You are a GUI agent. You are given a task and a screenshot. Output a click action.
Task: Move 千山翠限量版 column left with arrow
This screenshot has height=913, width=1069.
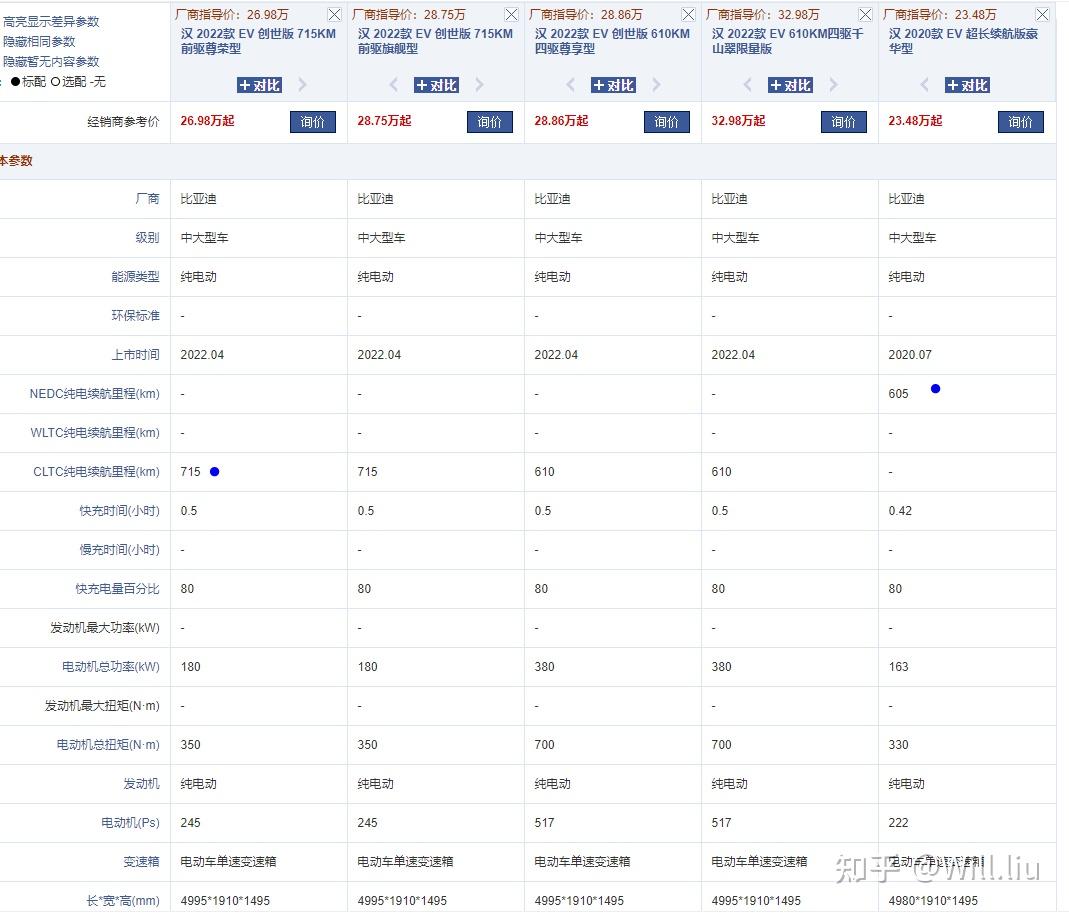tap(747, 85)
